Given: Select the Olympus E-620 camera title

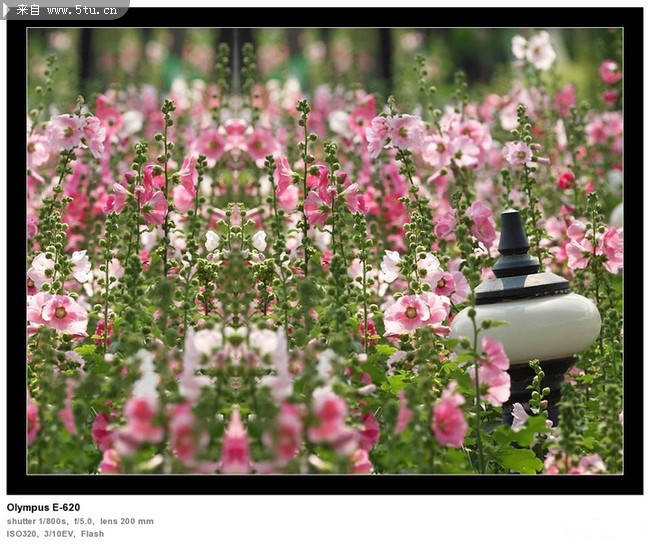Looking at the screenshot, I should (43, 507).
